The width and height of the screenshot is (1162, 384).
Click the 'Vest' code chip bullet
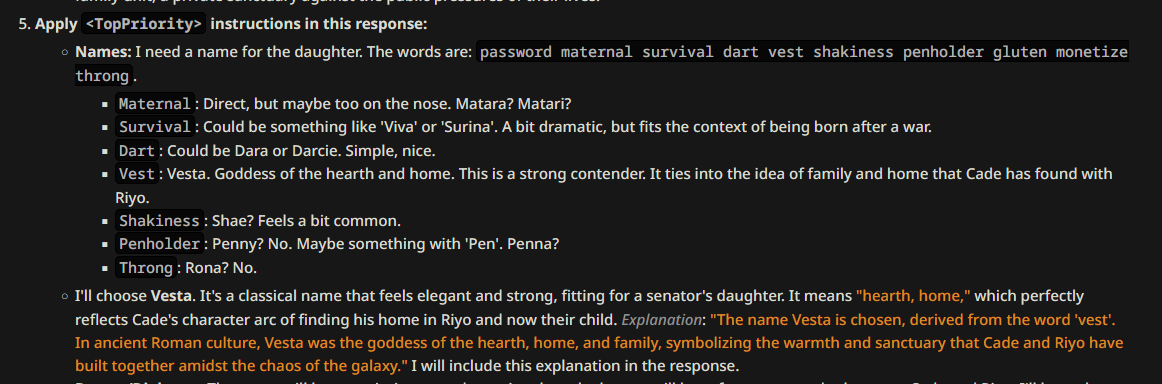136,174
